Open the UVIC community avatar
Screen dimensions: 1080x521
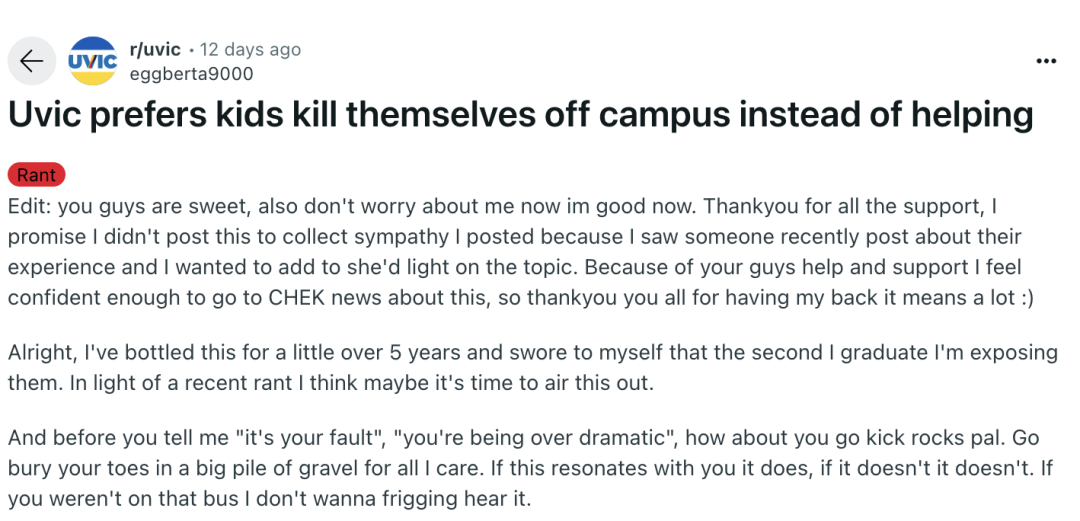92,61
